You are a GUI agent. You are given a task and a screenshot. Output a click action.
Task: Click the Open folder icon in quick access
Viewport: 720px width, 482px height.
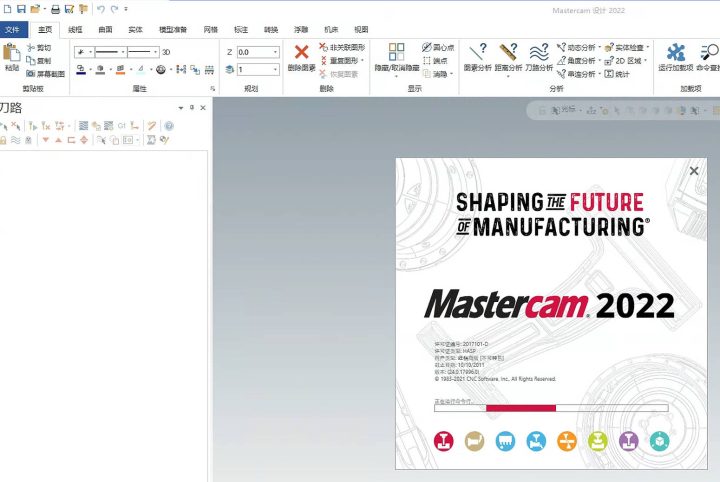click(x=35, y=9)
